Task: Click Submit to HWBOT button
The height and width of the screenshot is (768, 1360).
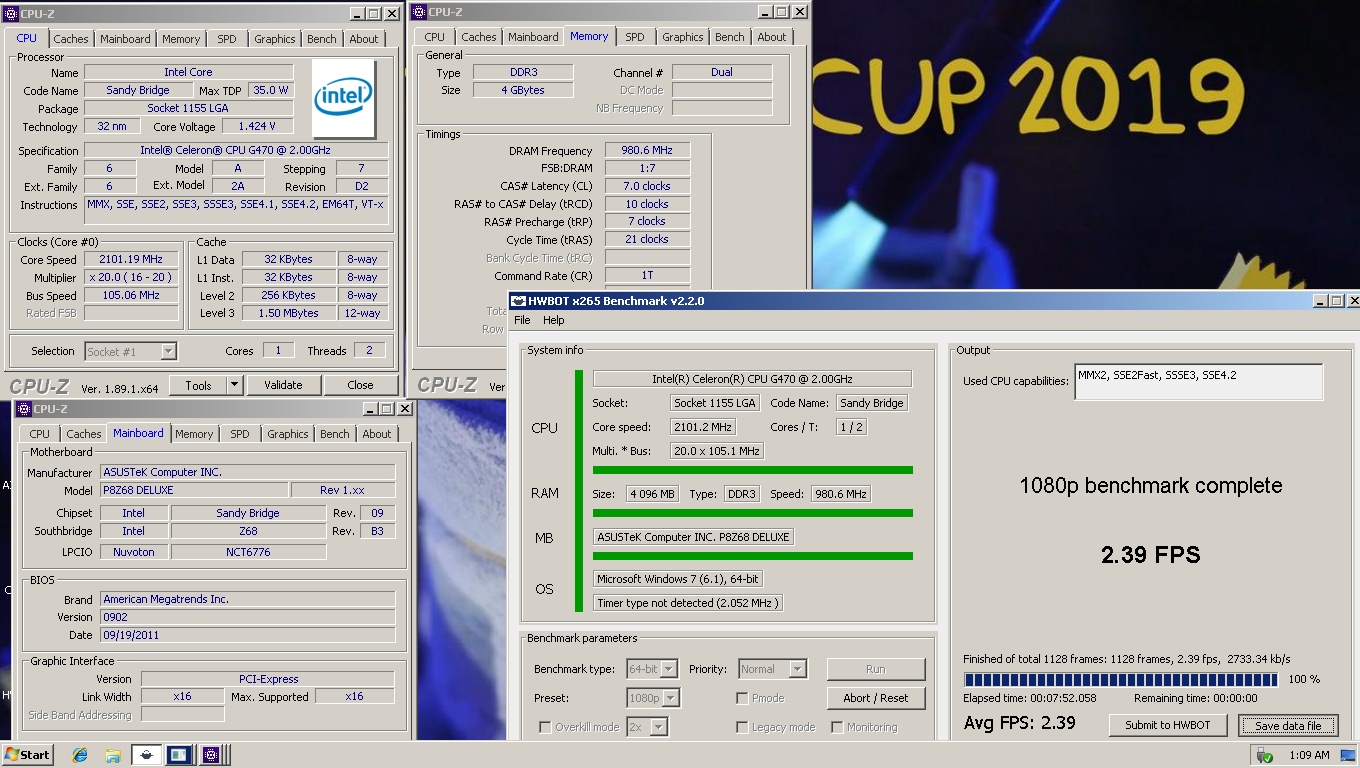Action: [x=1168, y=725]
